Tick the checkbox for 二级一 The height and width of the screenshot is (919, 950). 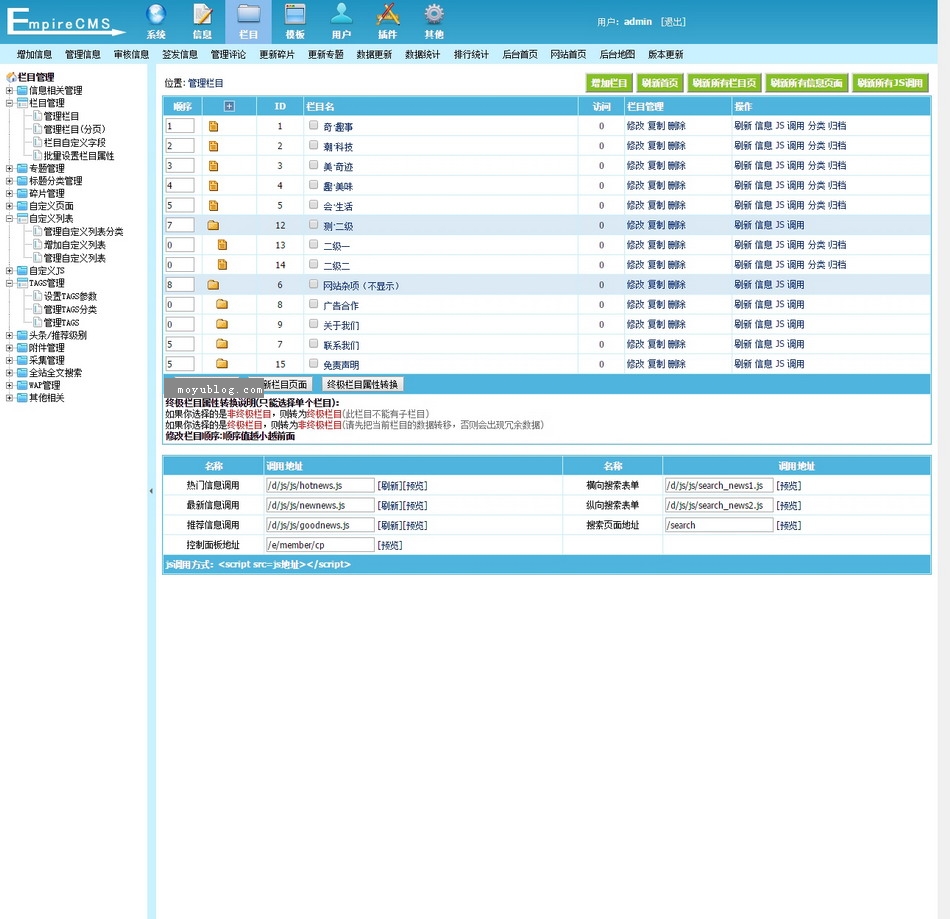[x=313, y=244]
